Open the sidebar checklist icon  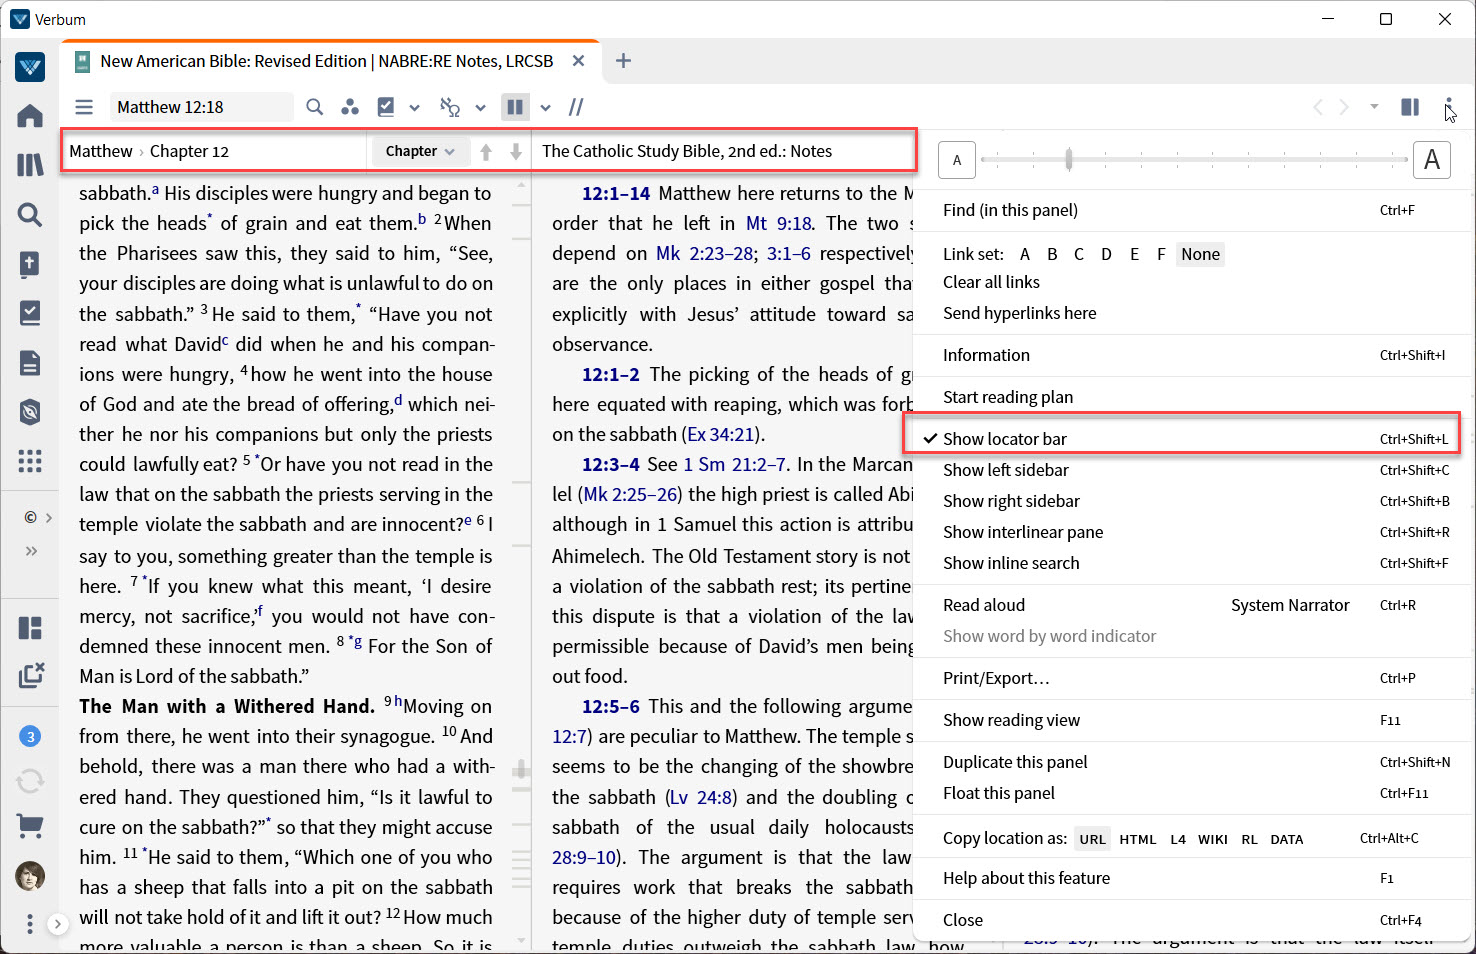point(30,313)
